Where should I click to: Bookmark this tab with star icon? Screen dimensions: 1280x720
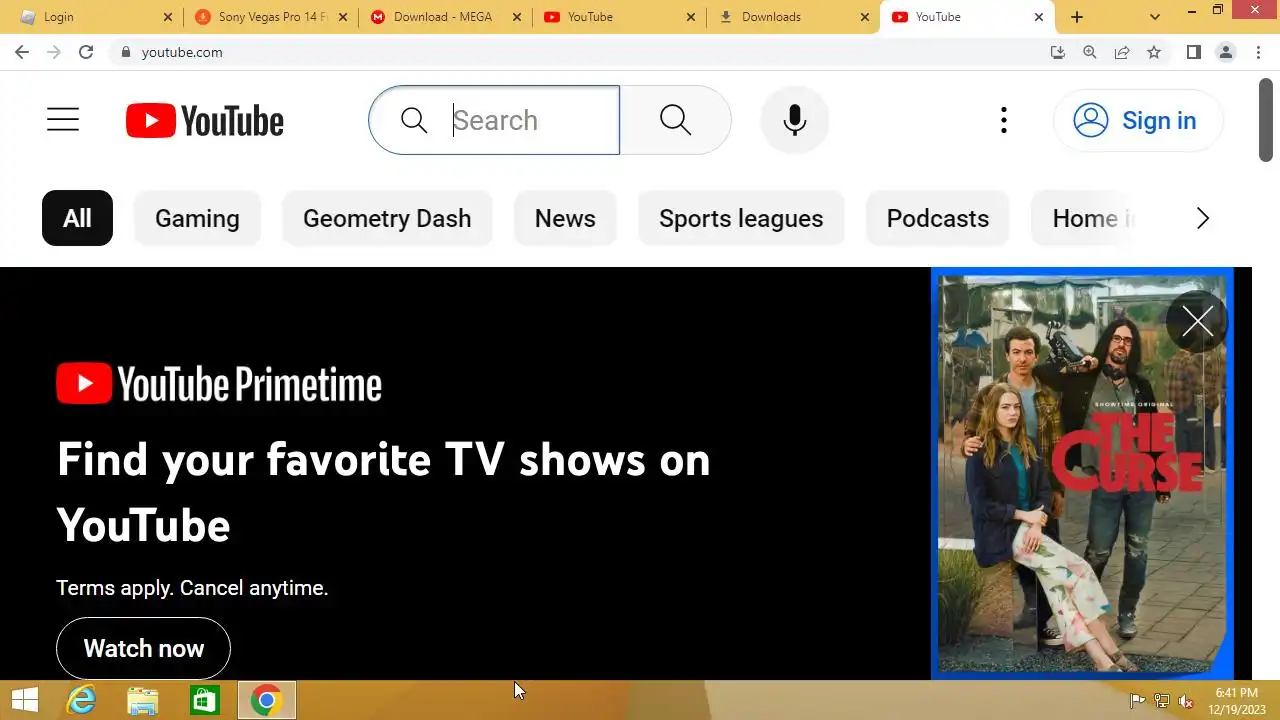point(1154,52)
